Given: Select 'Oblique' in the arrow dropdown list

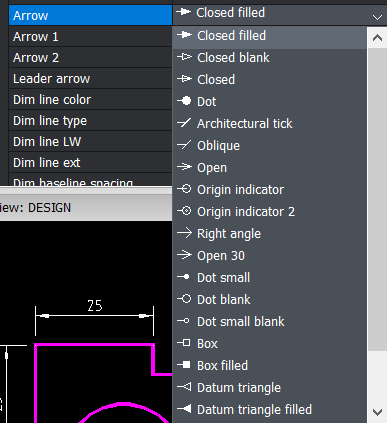Looking at the screenshot, I should point(269,145).
